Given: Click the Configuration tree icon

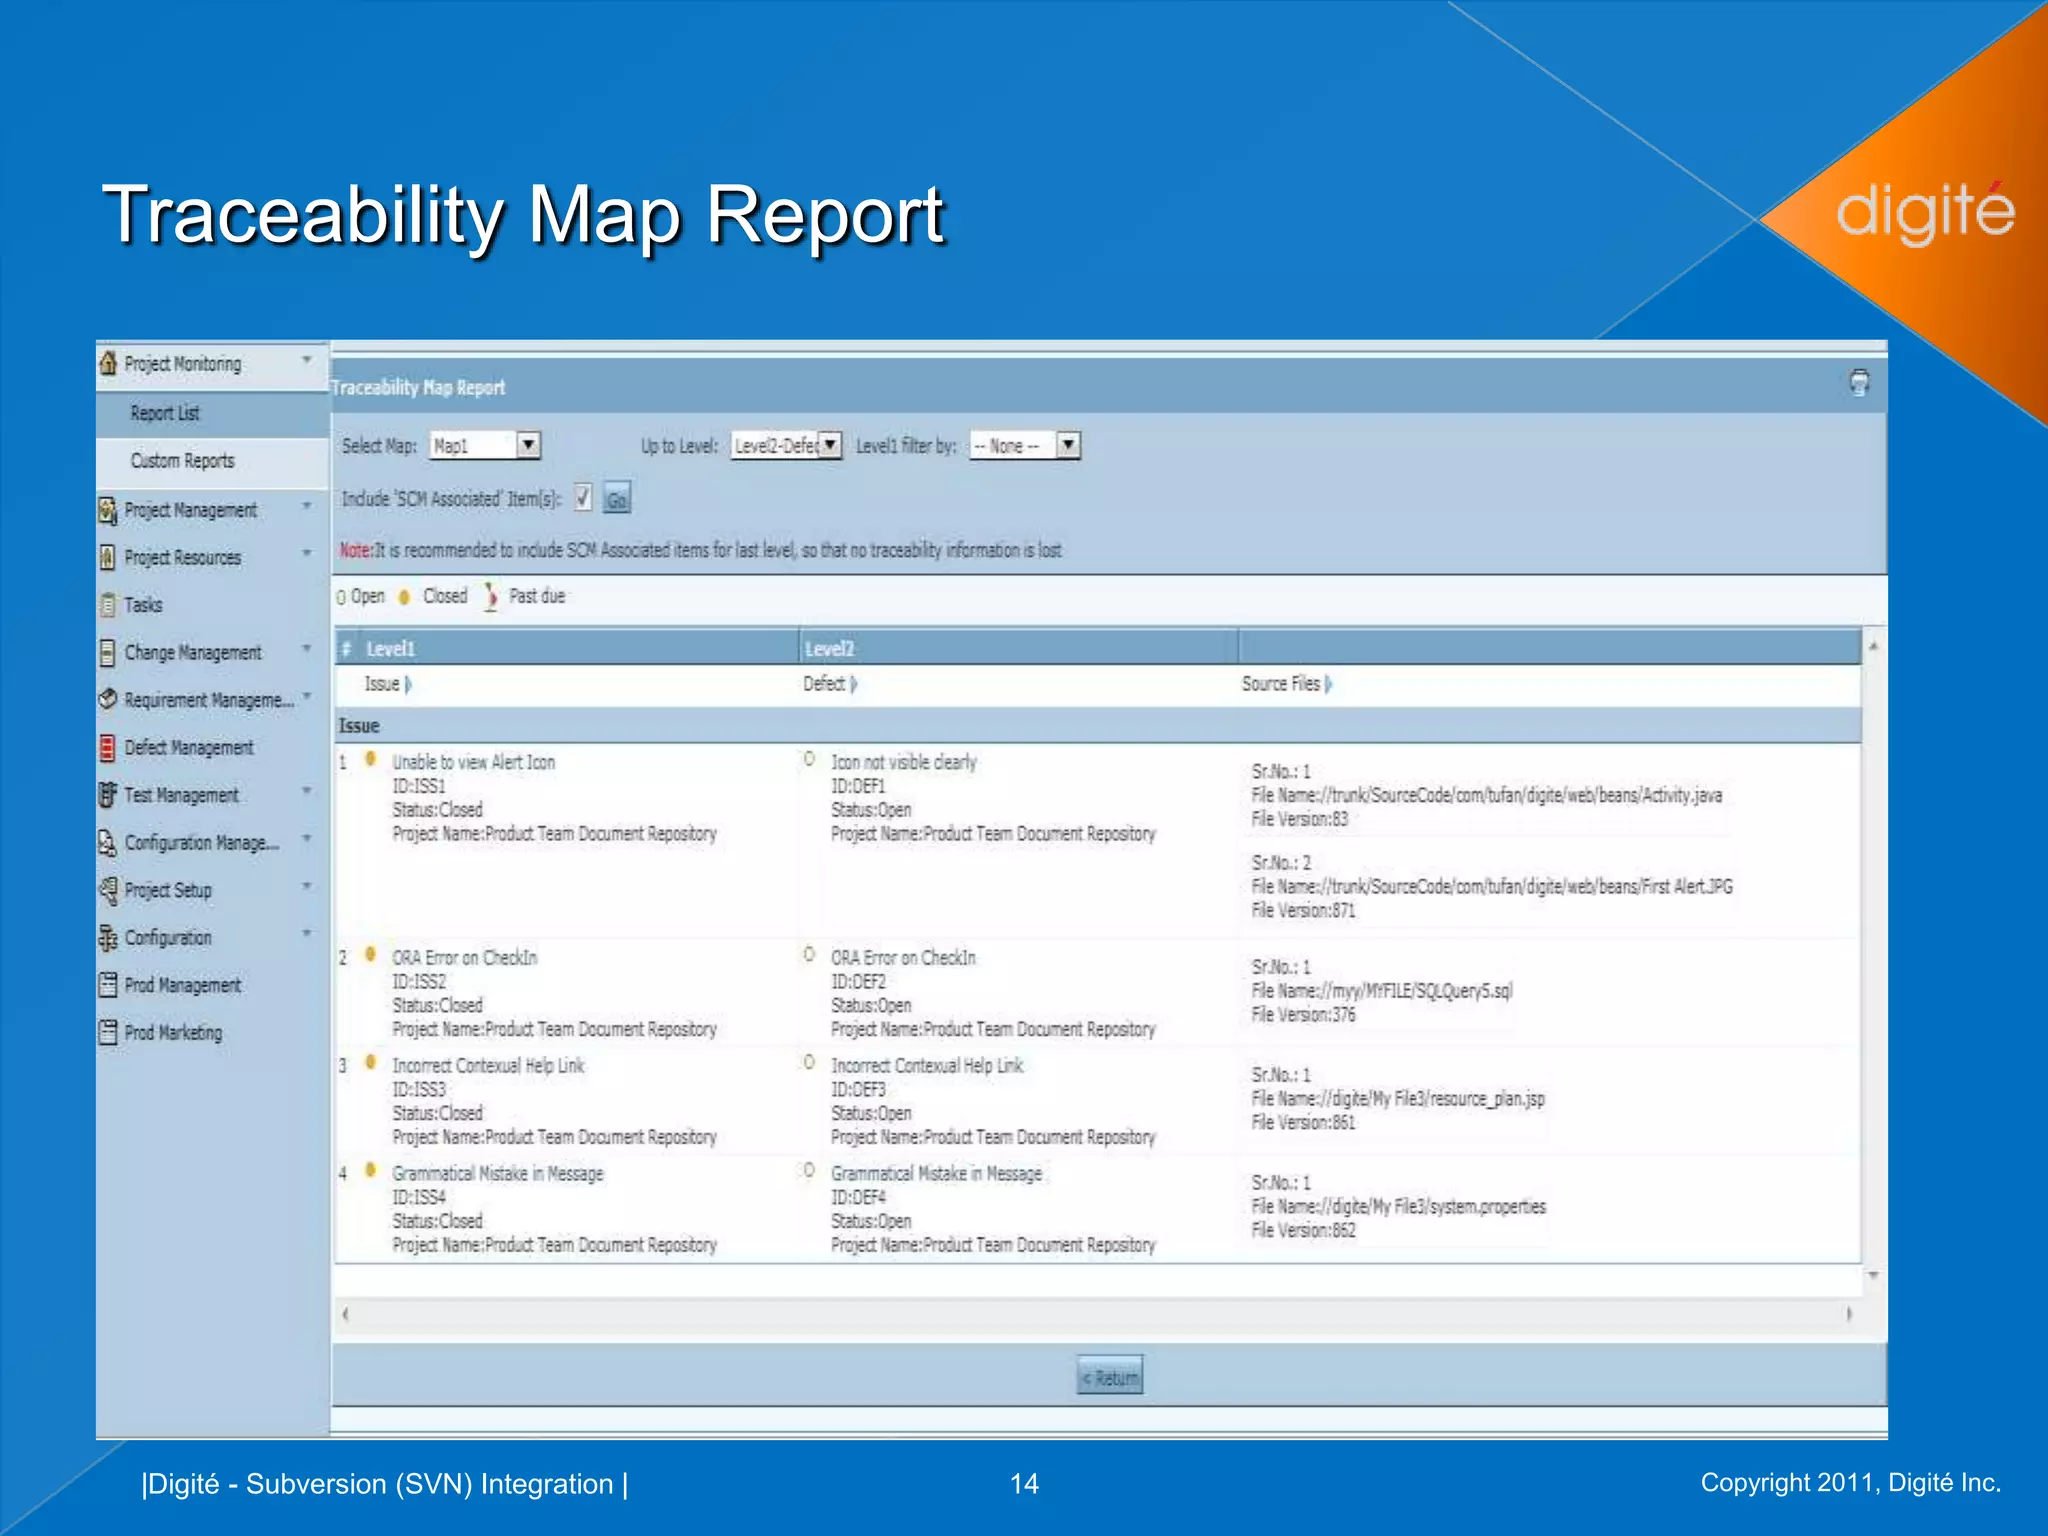Looking at the screenshot, I should coord(108,937).
